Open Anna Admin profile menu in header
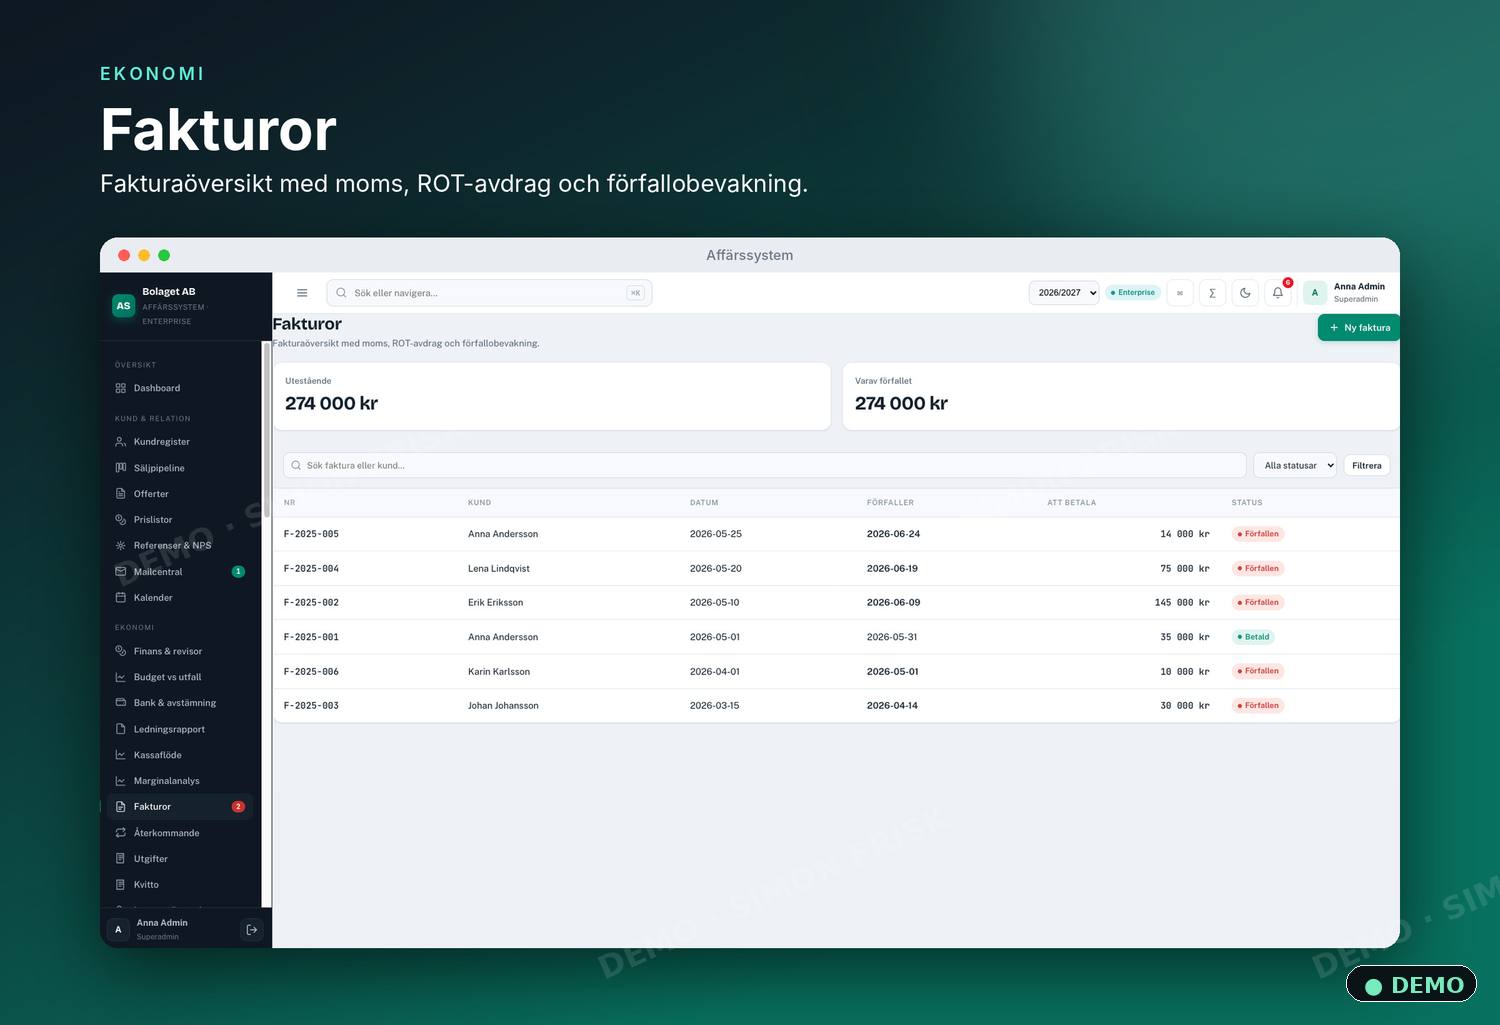The height and width of the screenshot is (1025, 1500). pos(1346,293)
